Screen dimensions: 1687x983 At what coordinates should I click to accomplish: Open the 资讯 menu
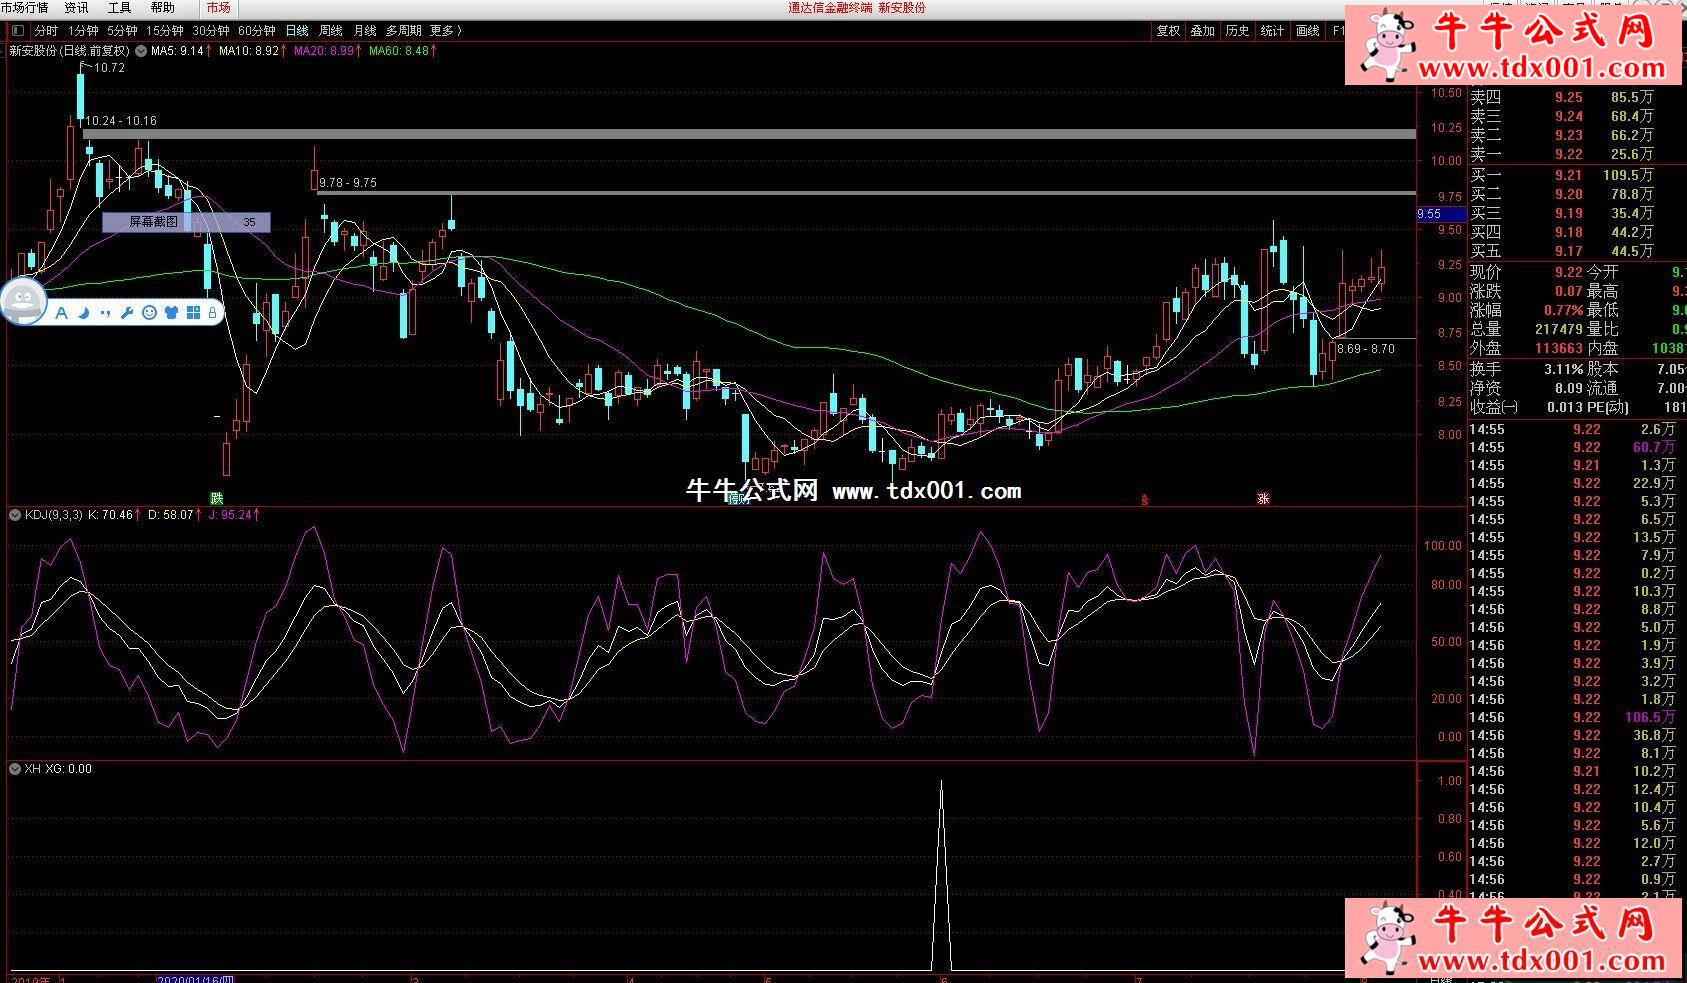(x=77, y=7)
